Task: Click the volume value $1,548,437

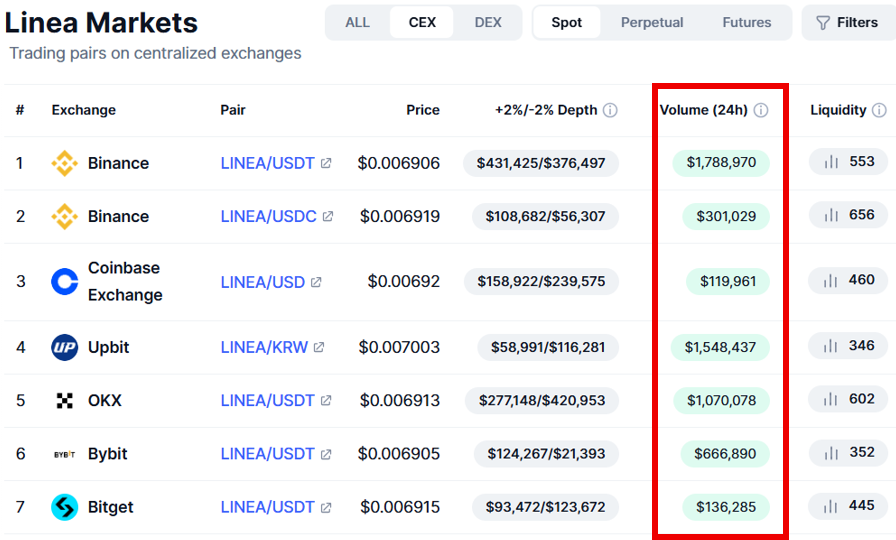Action: (720, 347)
